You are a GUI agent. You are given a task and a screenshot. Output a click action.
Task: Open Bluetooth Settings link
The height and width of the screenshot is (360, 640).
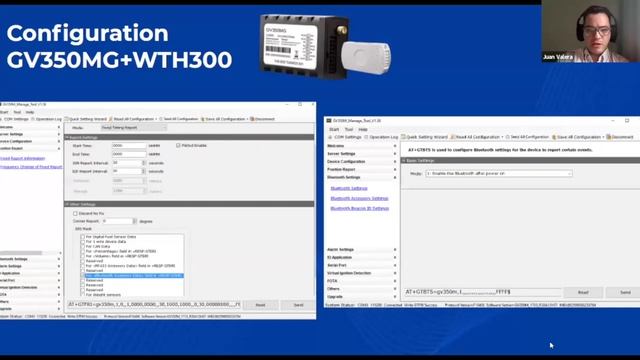tap(349, 188)
